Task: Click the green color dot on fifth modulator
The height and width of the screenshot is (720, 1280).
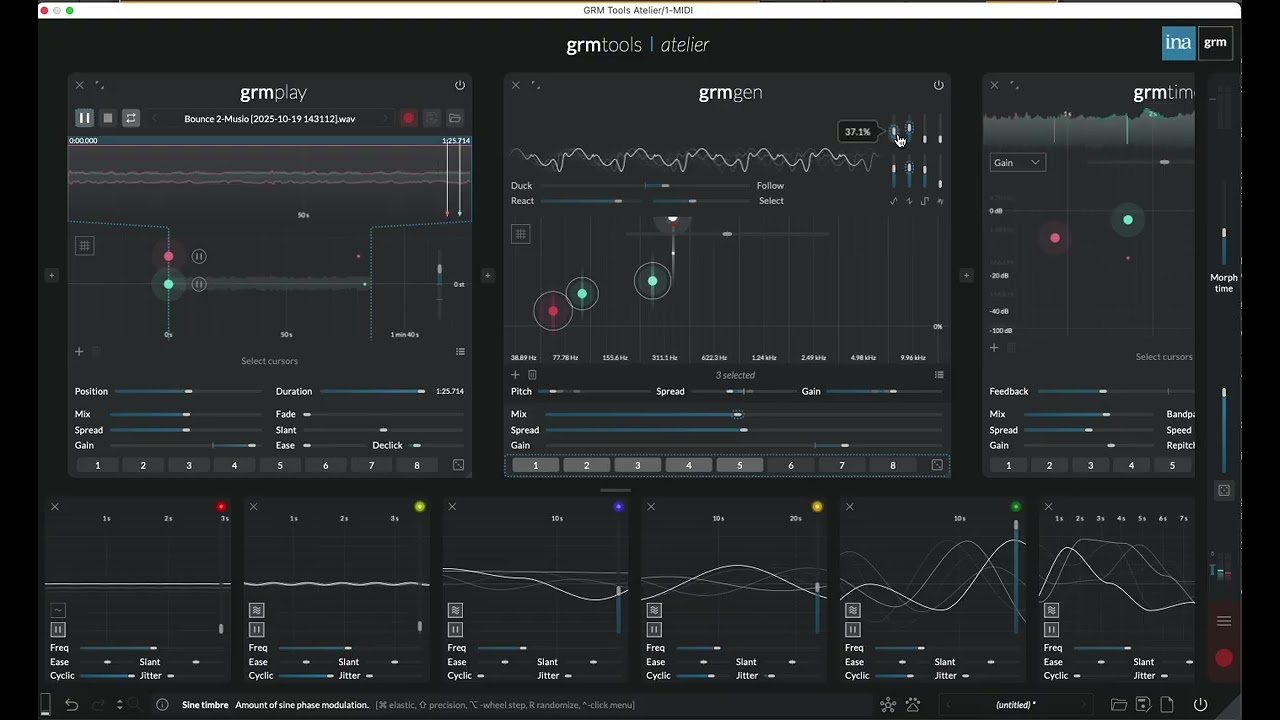Action: click(1016, 507)
